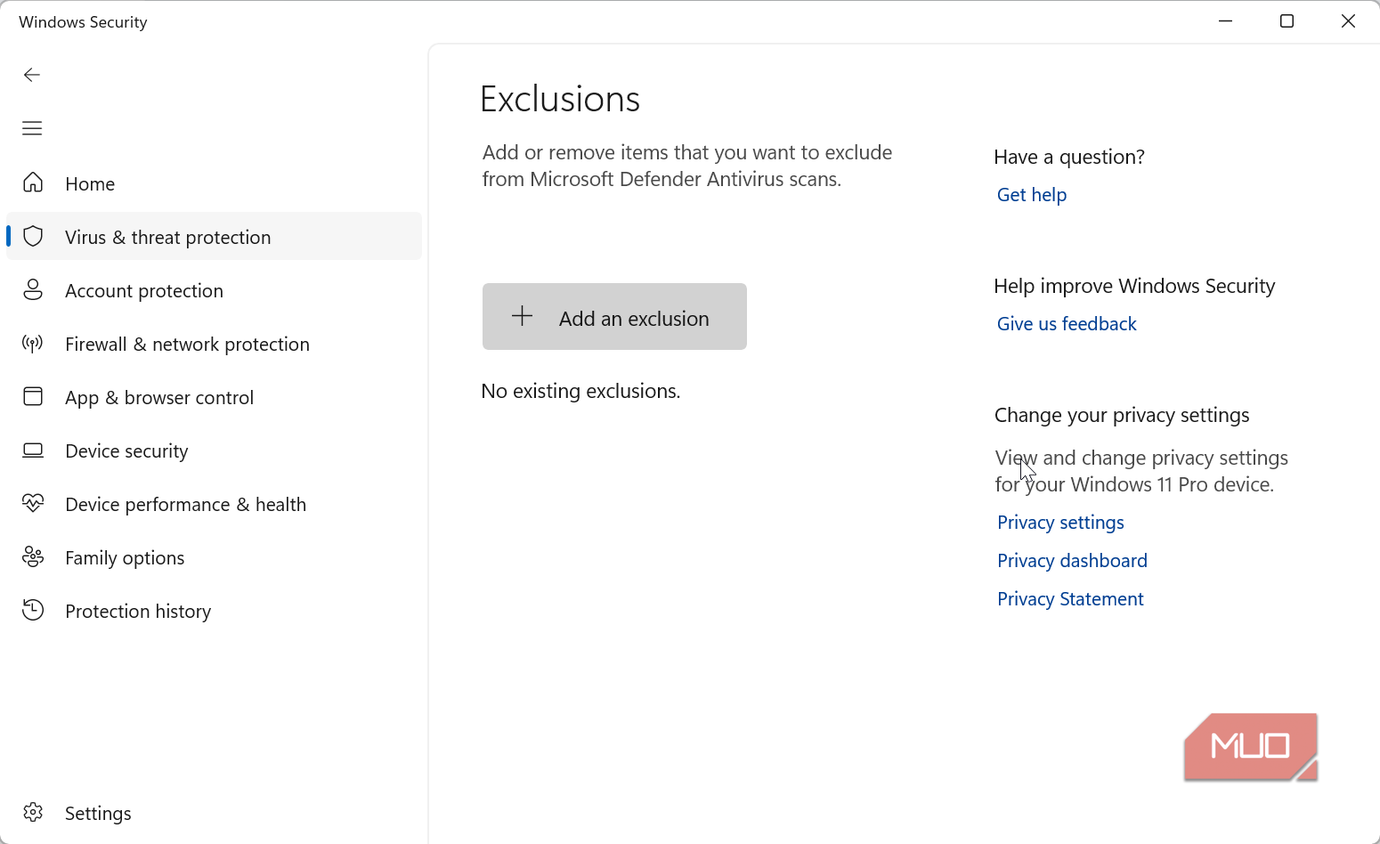Click the Home house icon
This screenshot has height=844, width=1380.
pos(33,183)
